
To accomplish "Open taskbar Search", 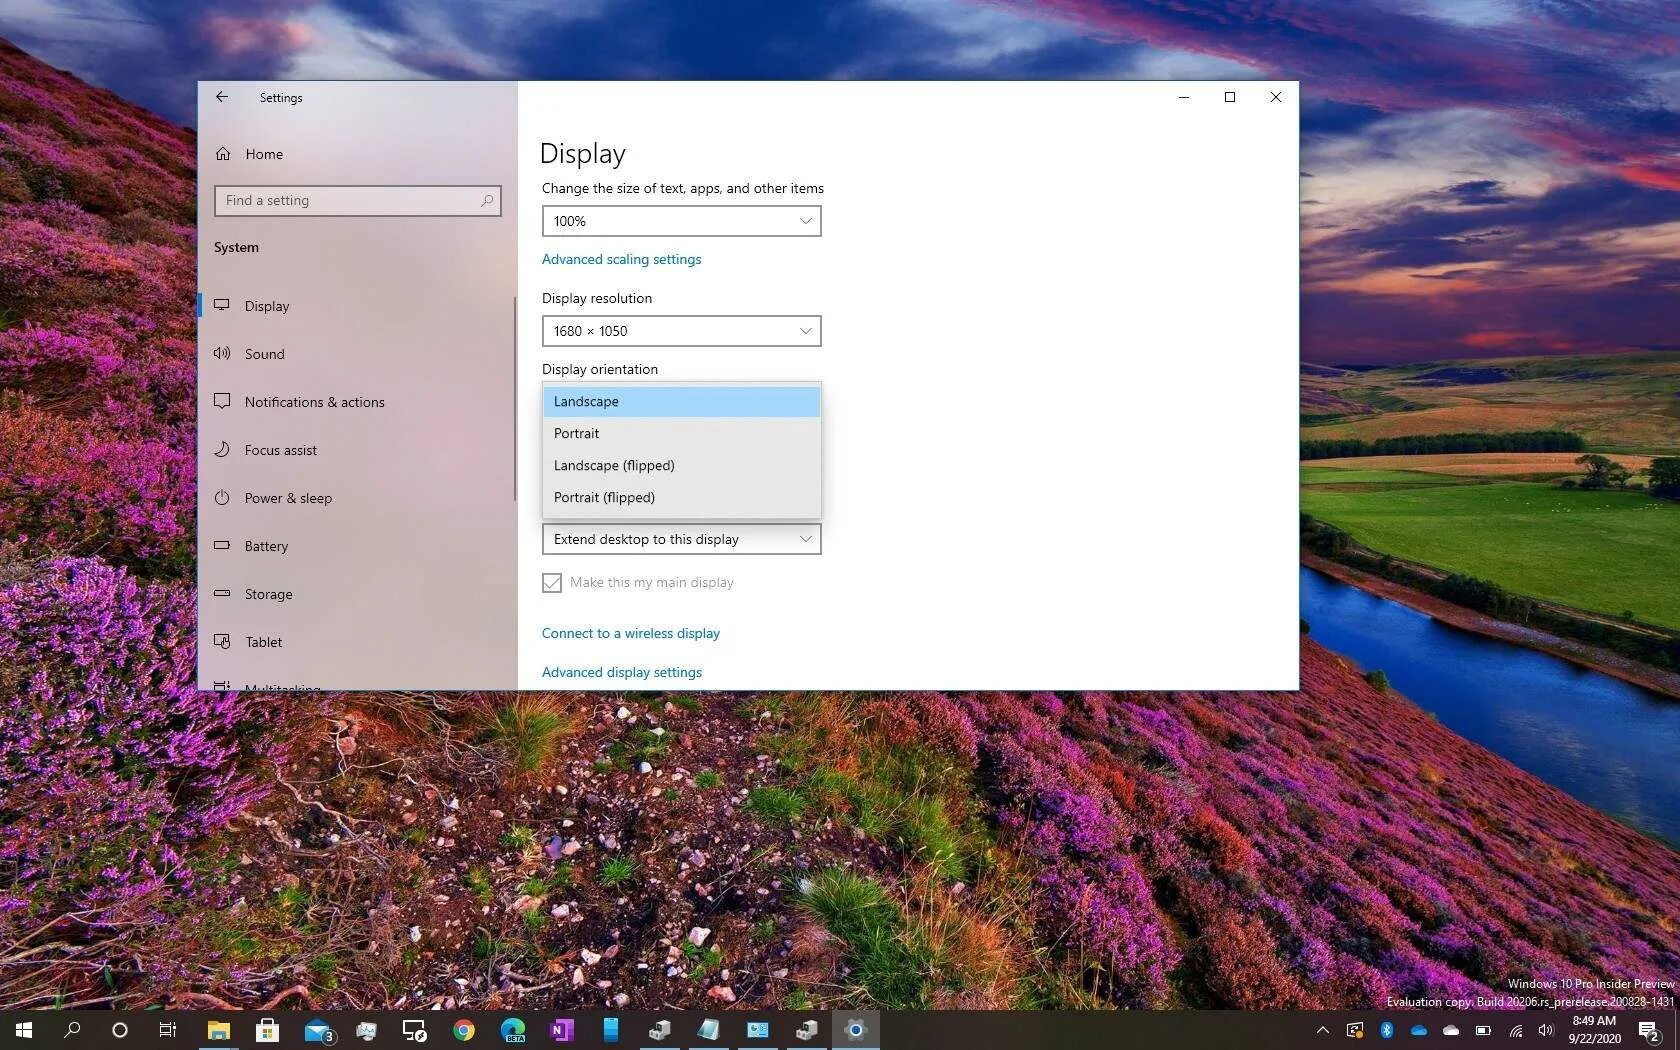I will click(72, 1030).
